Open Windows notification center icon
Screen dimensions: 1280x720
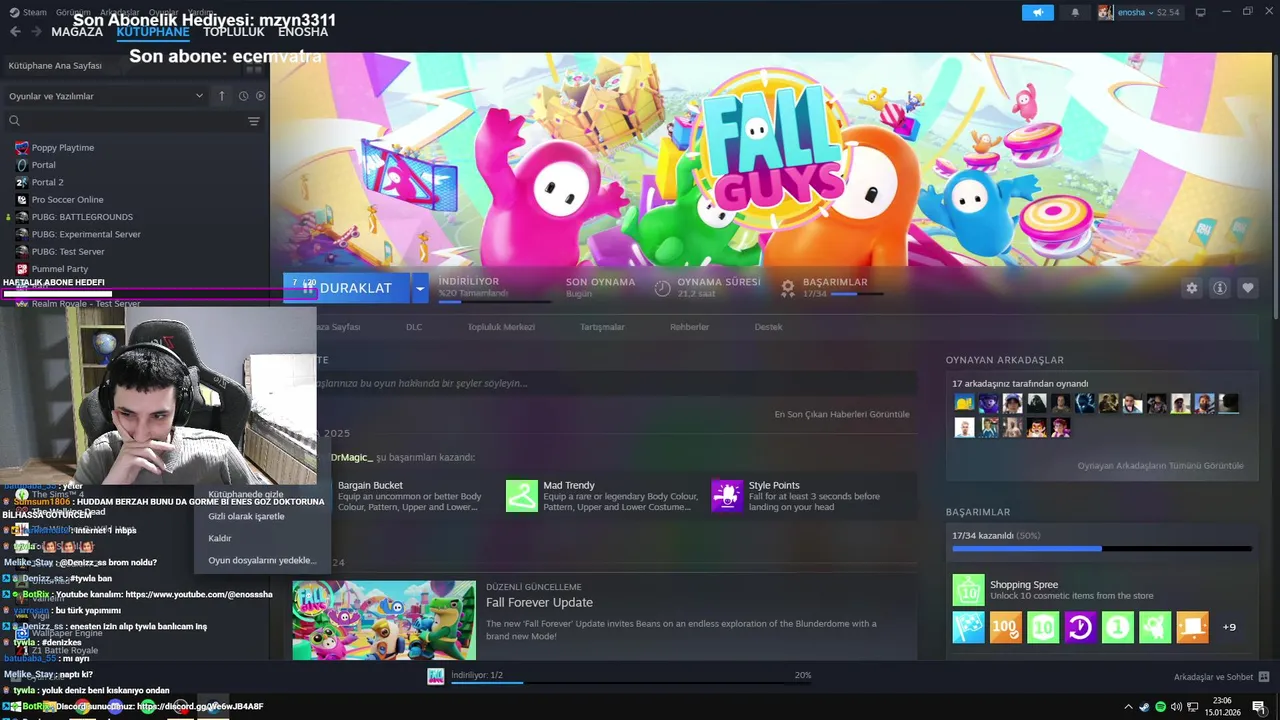(1258, 707)
